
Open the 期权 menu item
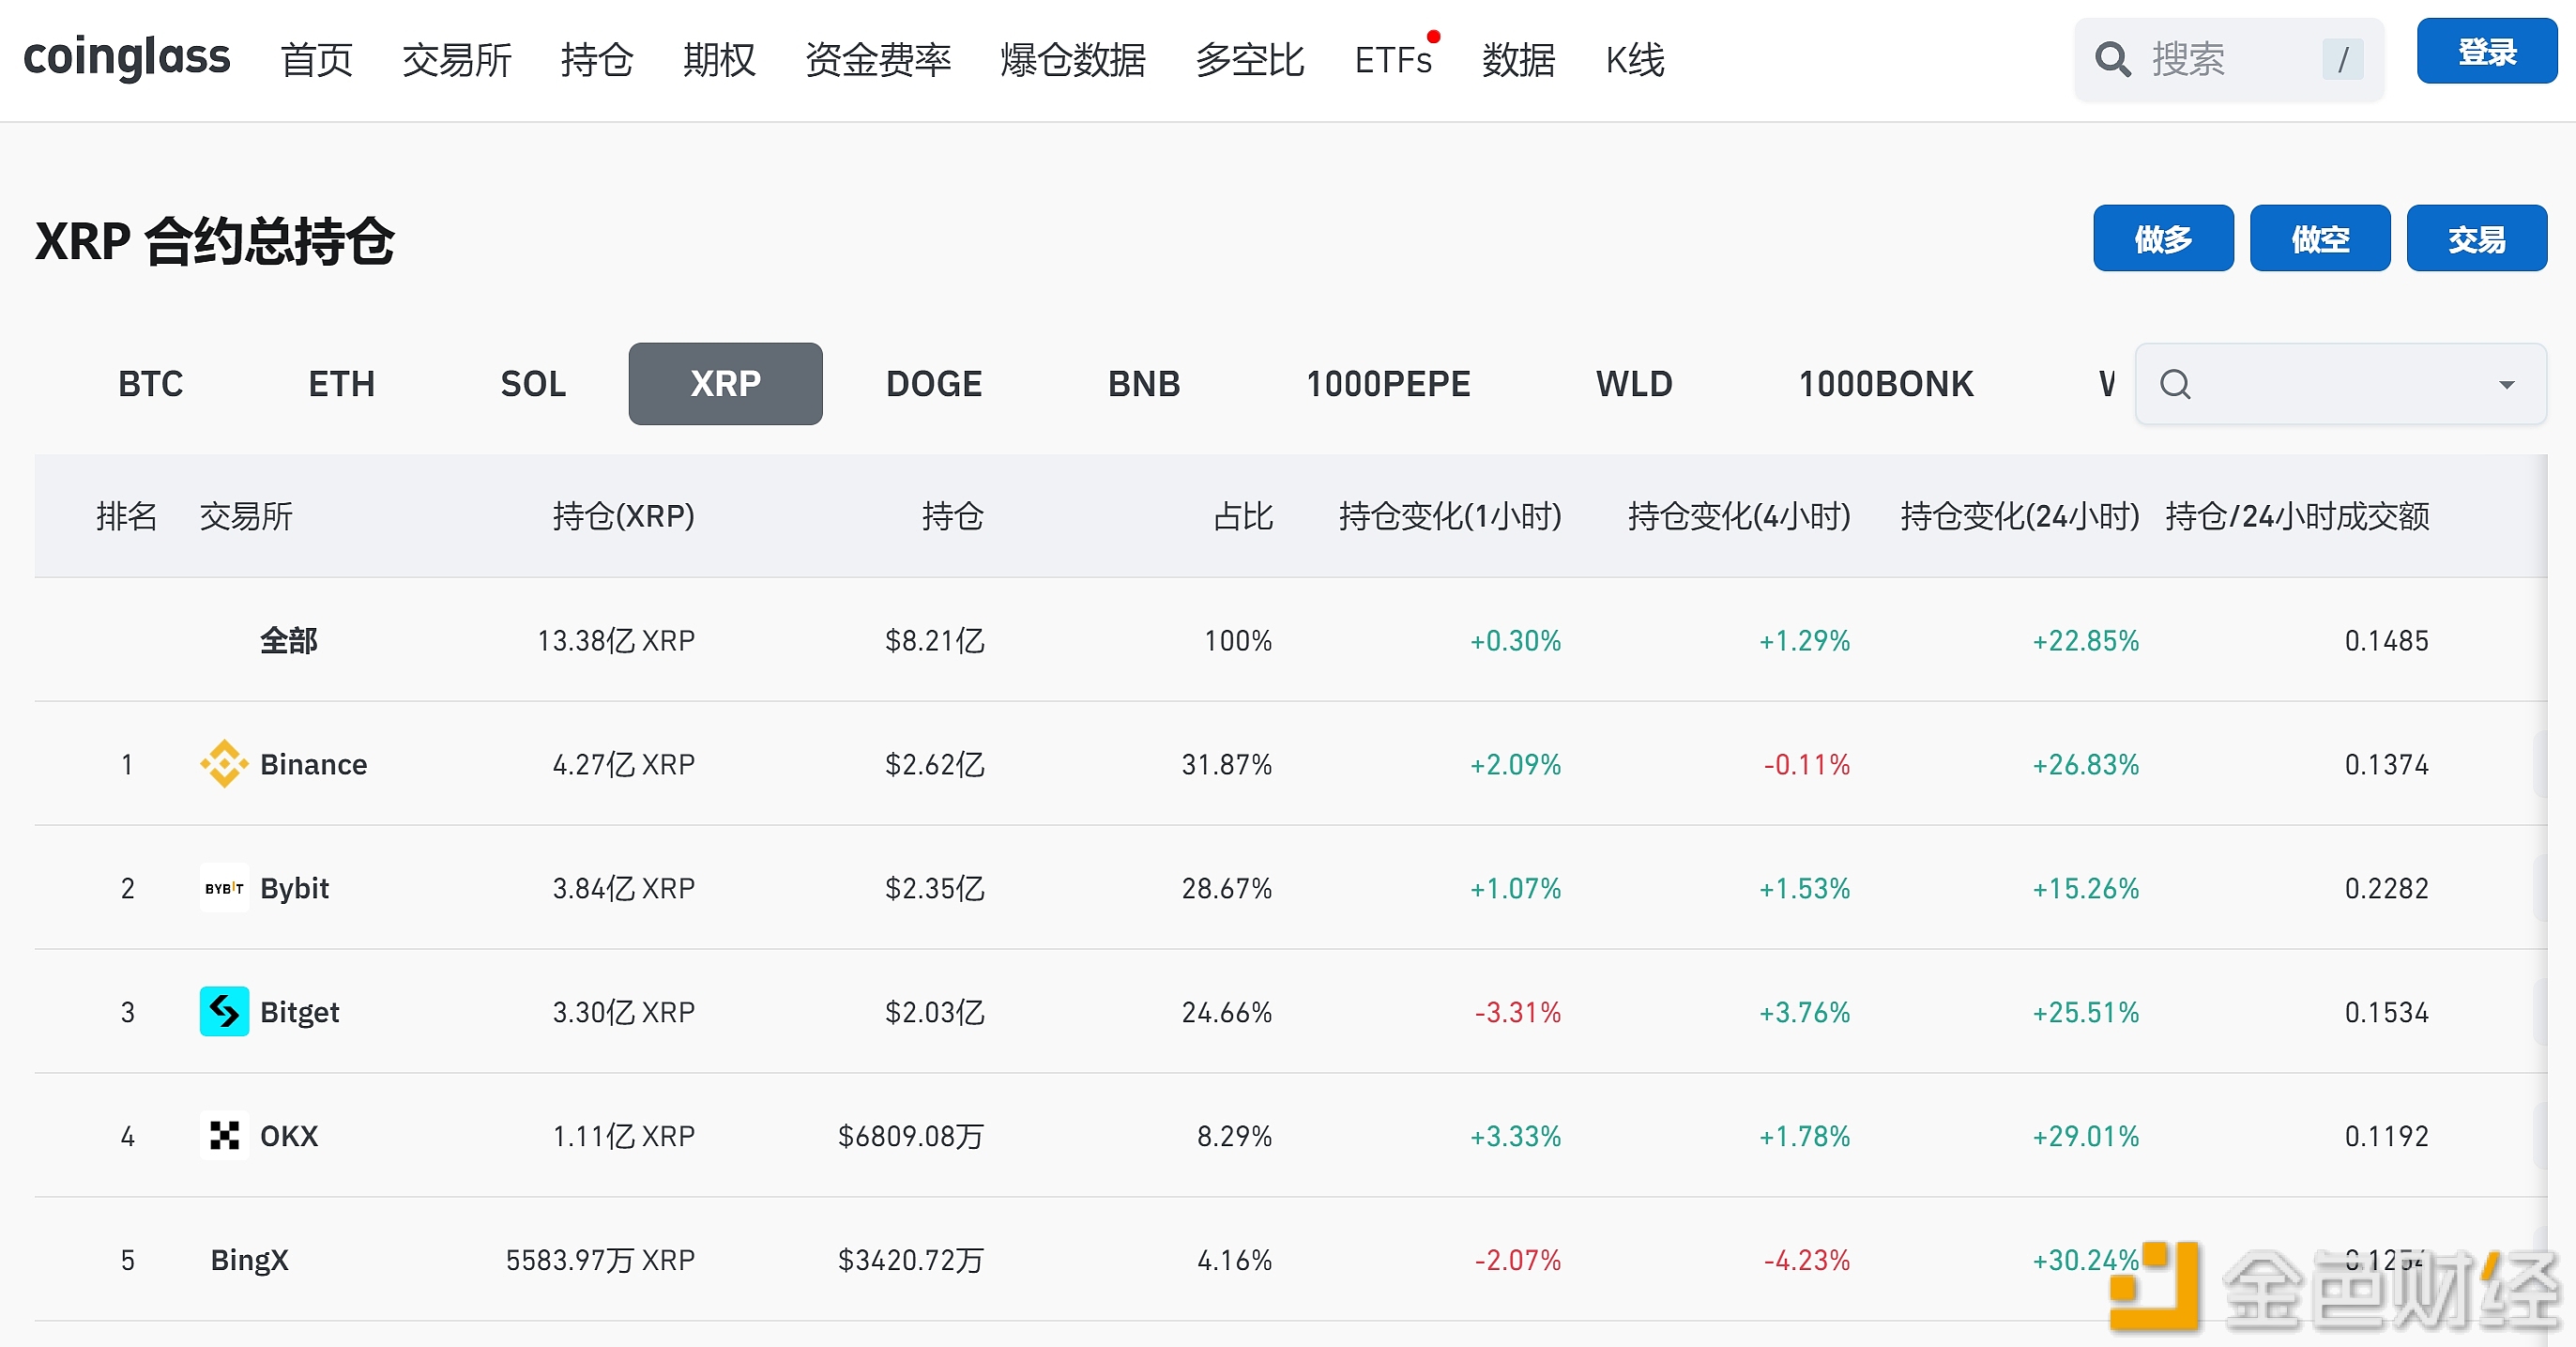click(x=719, y=59)
